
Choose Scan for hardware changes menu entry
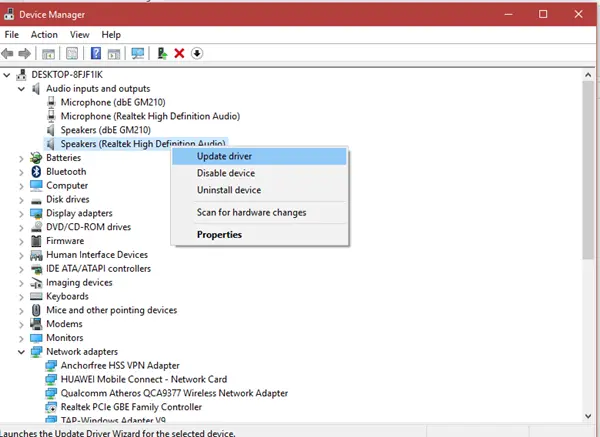click(259, 212)
